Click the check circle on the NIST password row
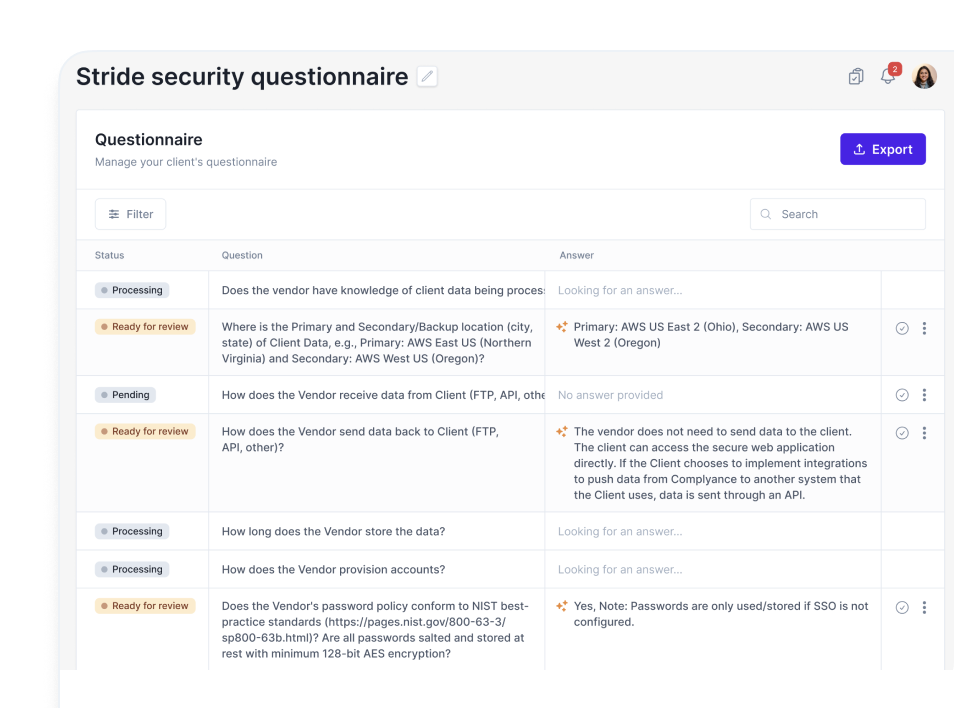The width and height of the screenshot is (954, 708). coord(902,608)
